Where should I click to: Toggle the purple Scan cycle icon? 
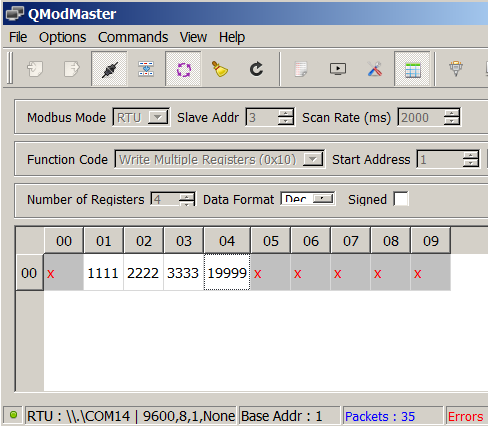[x=183, y=69]
